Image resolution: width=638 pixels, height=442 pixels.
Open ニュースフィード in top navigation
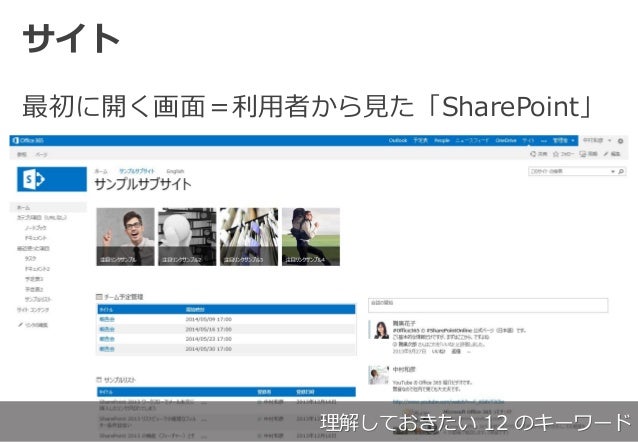click(472, 140)
